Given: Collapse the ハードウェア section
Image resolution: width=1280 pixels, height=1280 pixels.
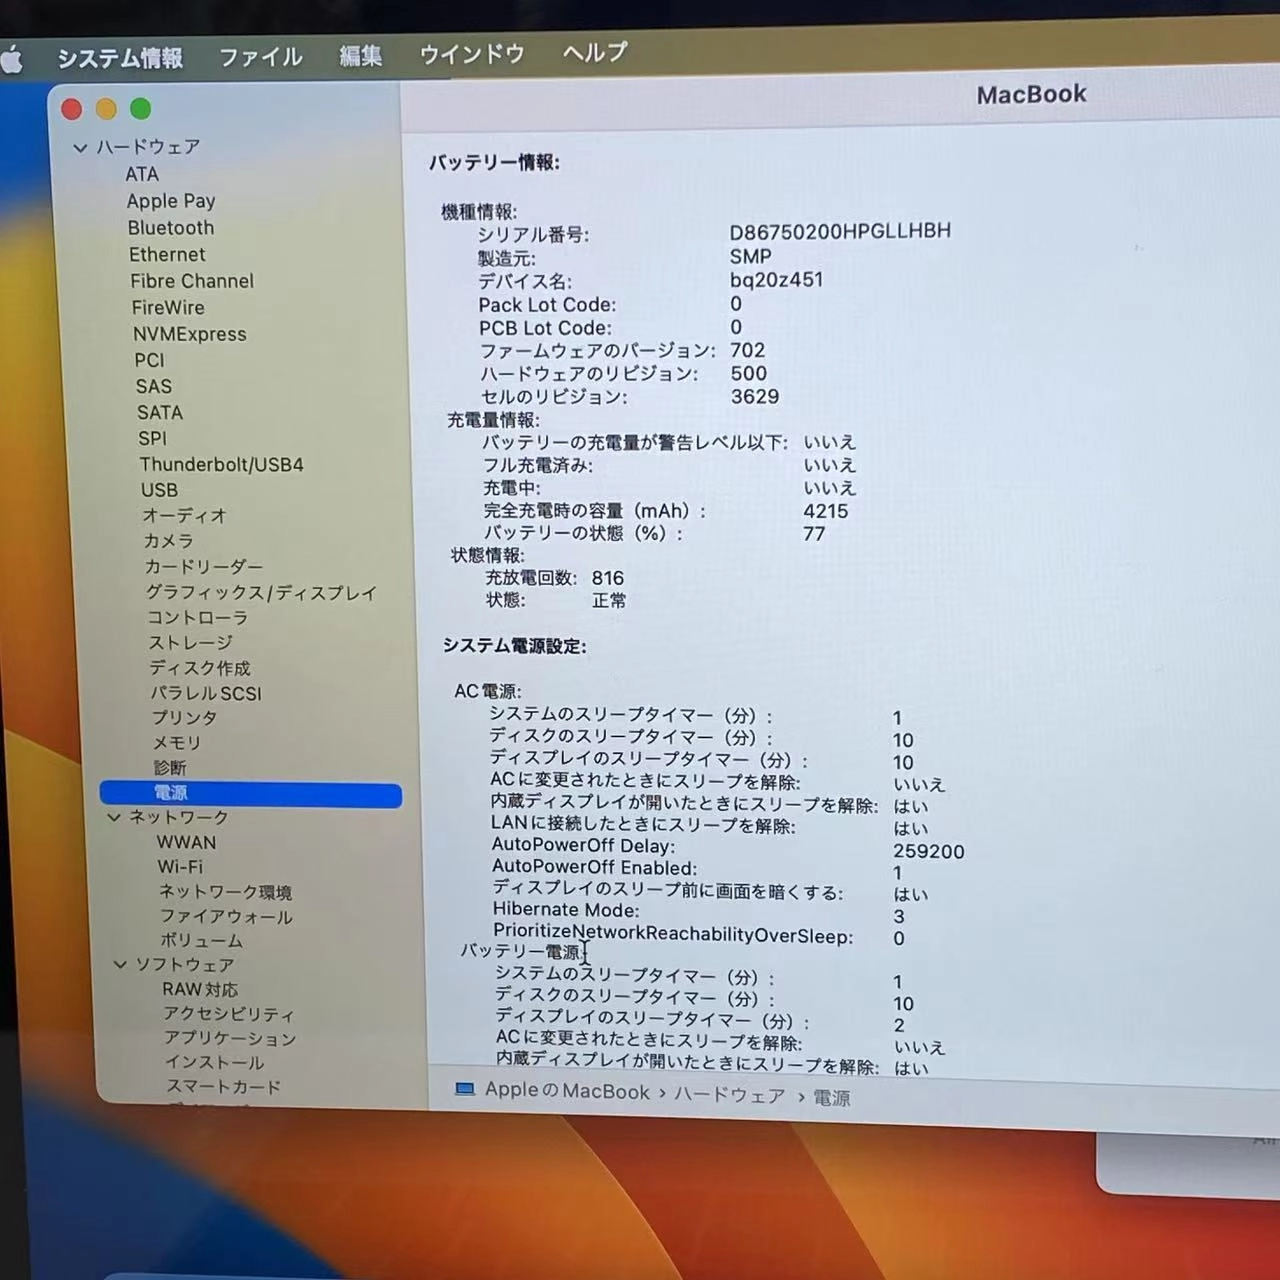Looking at the screenshot, I should [x=80, y=146].
